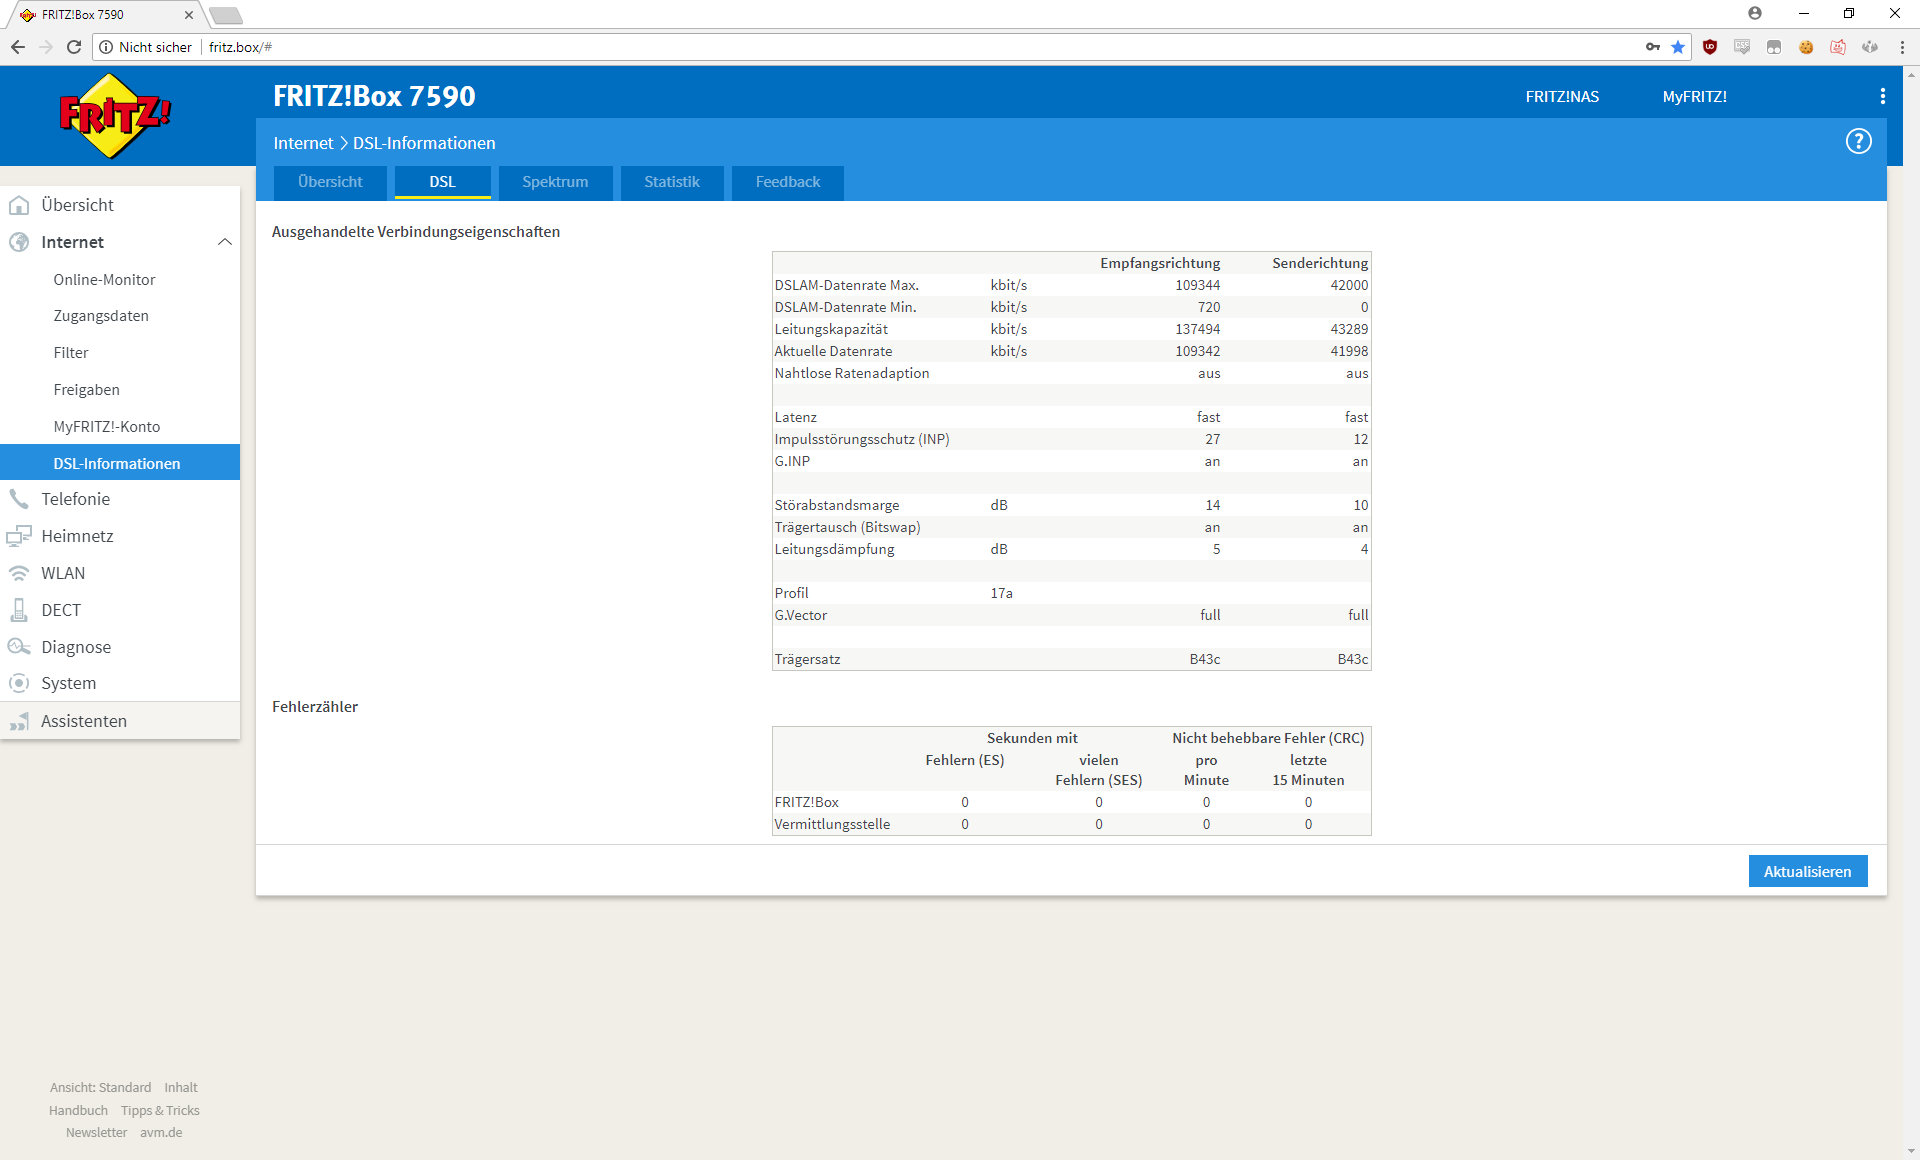1920x1160 pixels.
Task: Click the Diagnose icon in the sidebar
Action: click(x=19, y=647)
